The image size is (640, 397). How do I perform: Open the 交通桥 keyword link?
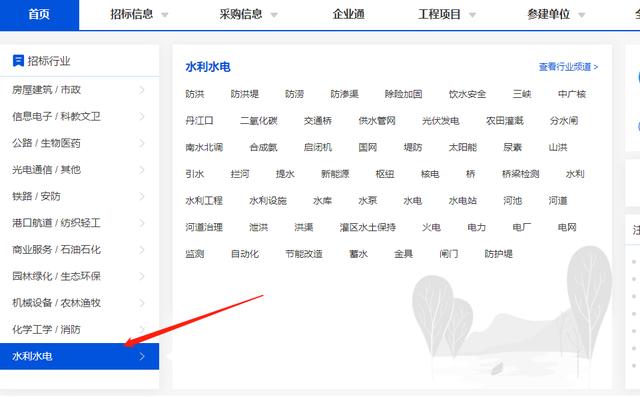click(318, 121)
